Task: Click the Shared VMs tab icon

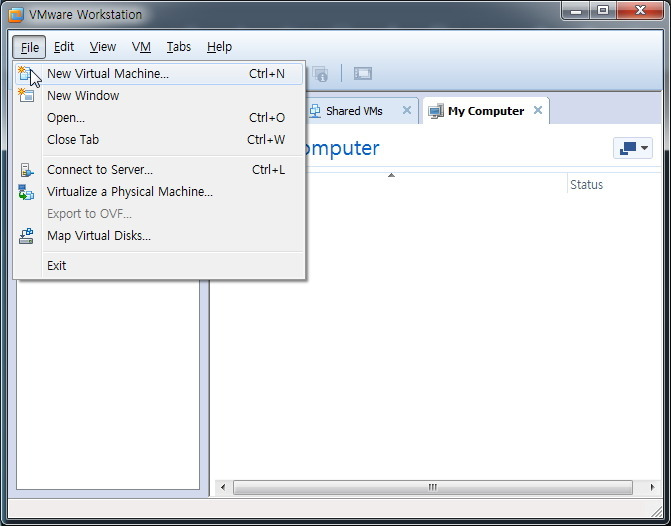Action: [x=315, y=111]
